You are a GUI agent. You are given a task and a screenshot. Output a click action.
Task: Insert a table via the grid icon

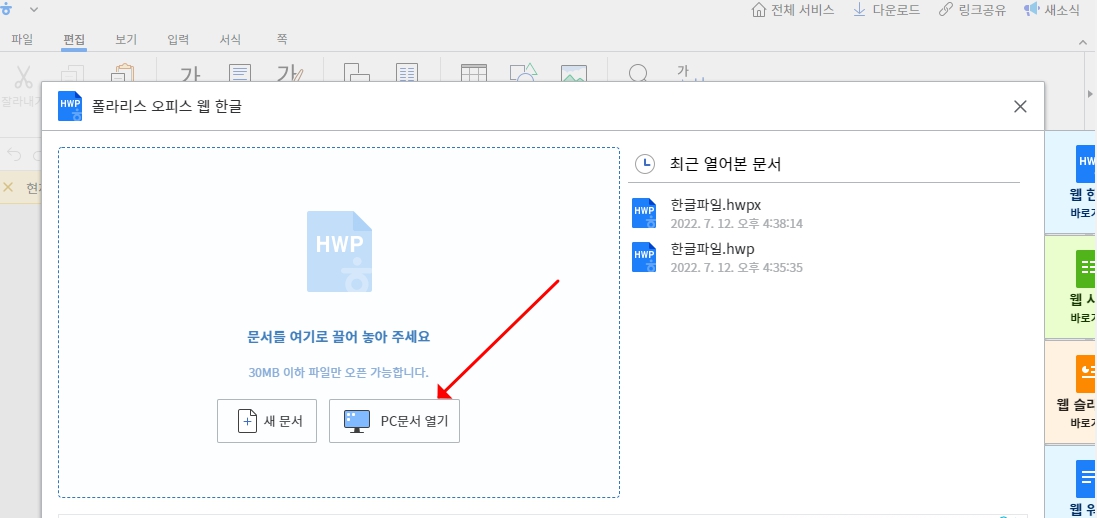click(474, 74)
